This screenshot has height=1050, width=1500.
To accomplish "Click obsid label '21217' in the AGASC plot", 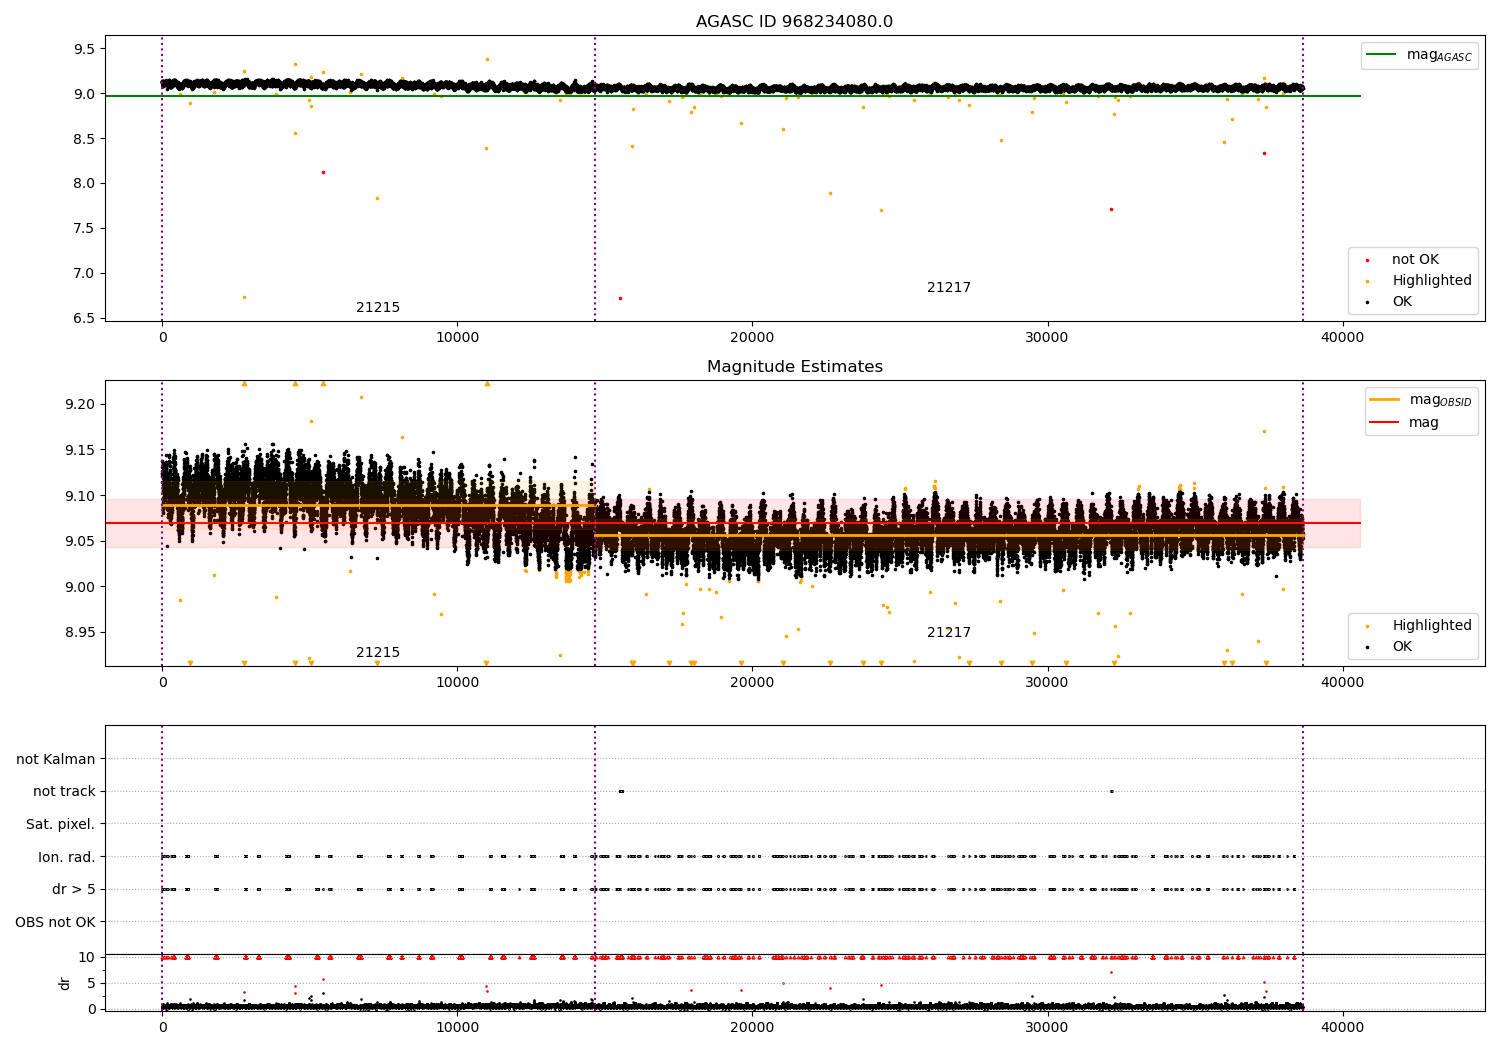I will click(949, 288).
